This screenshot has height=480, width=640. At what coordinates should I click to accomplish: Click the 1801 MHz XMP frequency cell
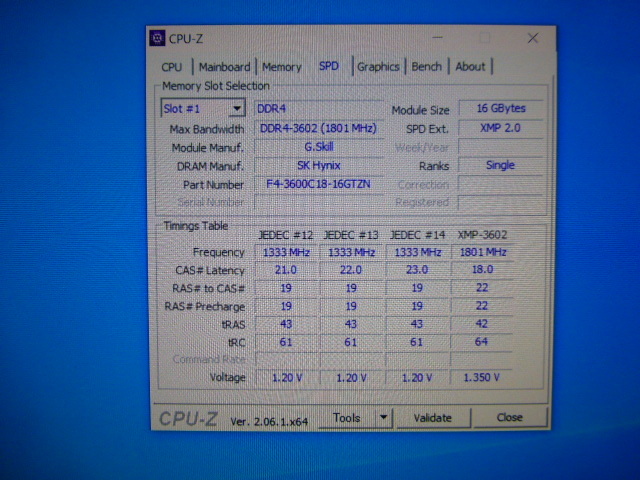(x=482, y=252)
